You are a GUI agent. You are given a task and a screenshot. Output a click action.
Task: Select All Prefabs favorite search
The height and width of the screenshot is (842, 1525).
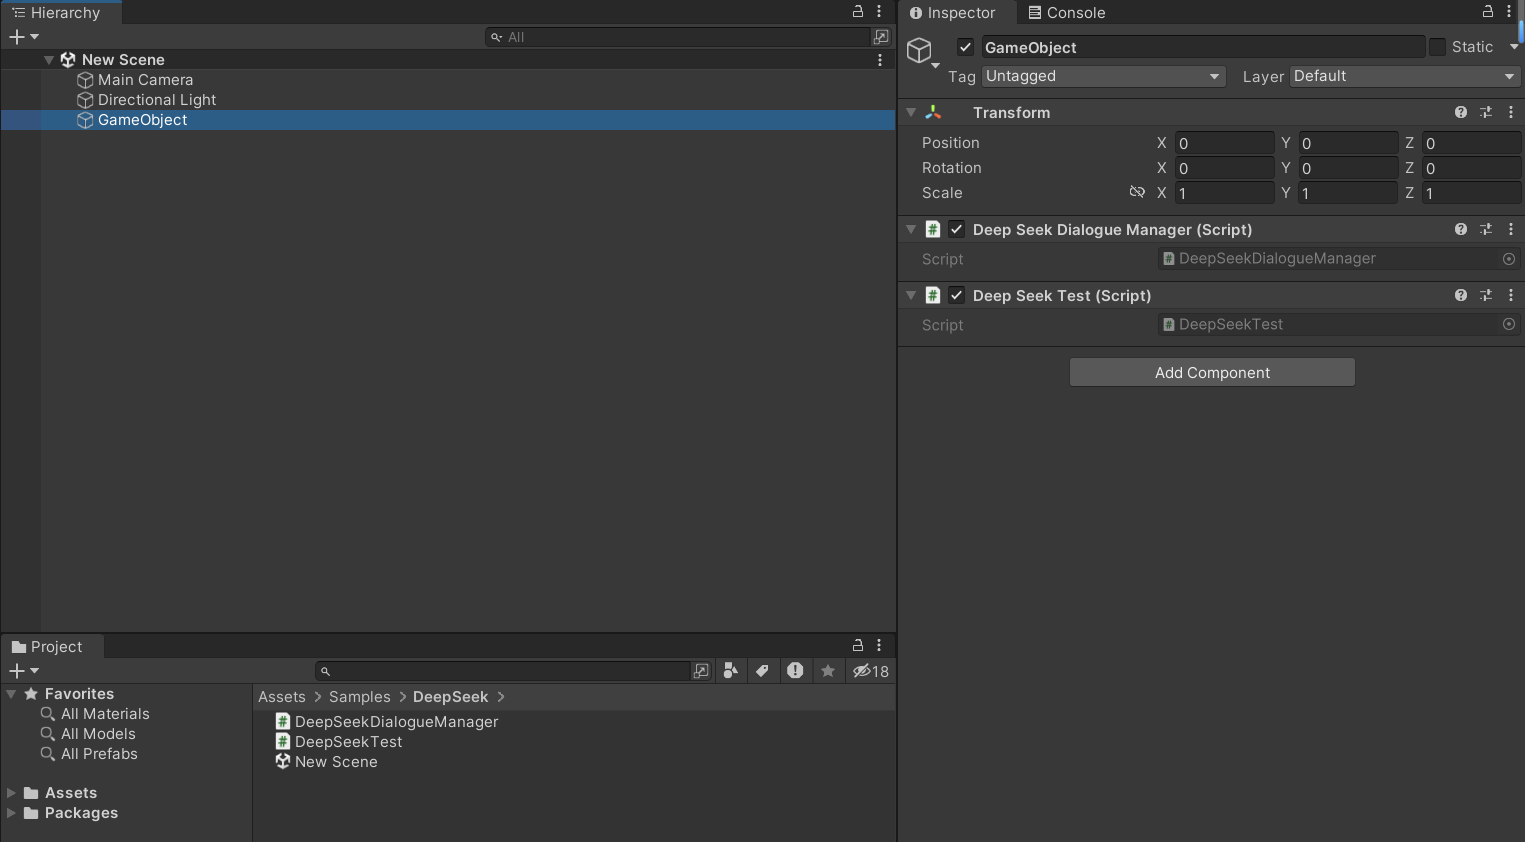pyautogui.click(x=89, y=754)
